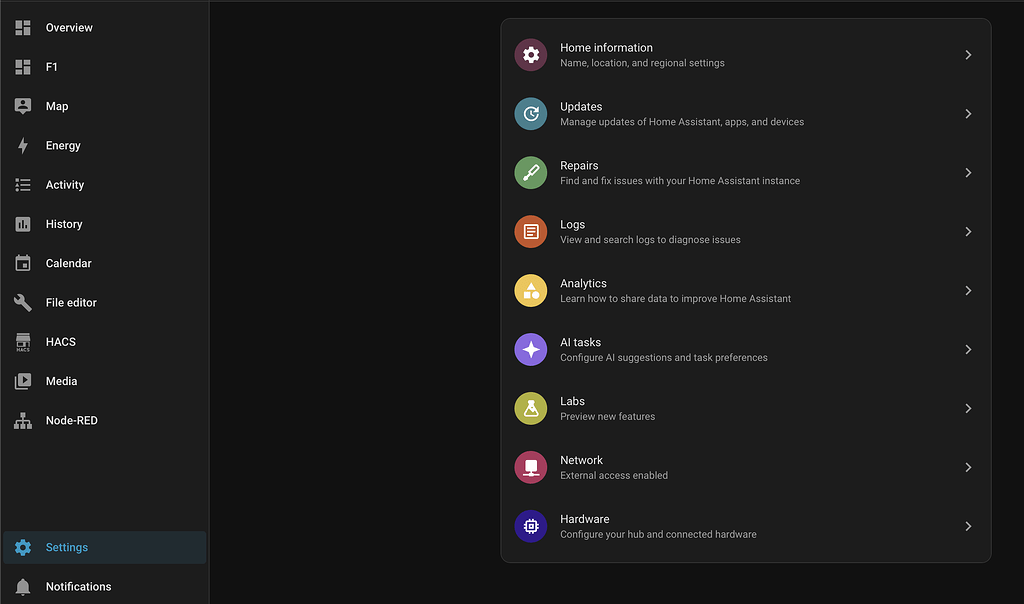Open Updates using its right chevron
1024x604 pixels.
pos(968,114)
